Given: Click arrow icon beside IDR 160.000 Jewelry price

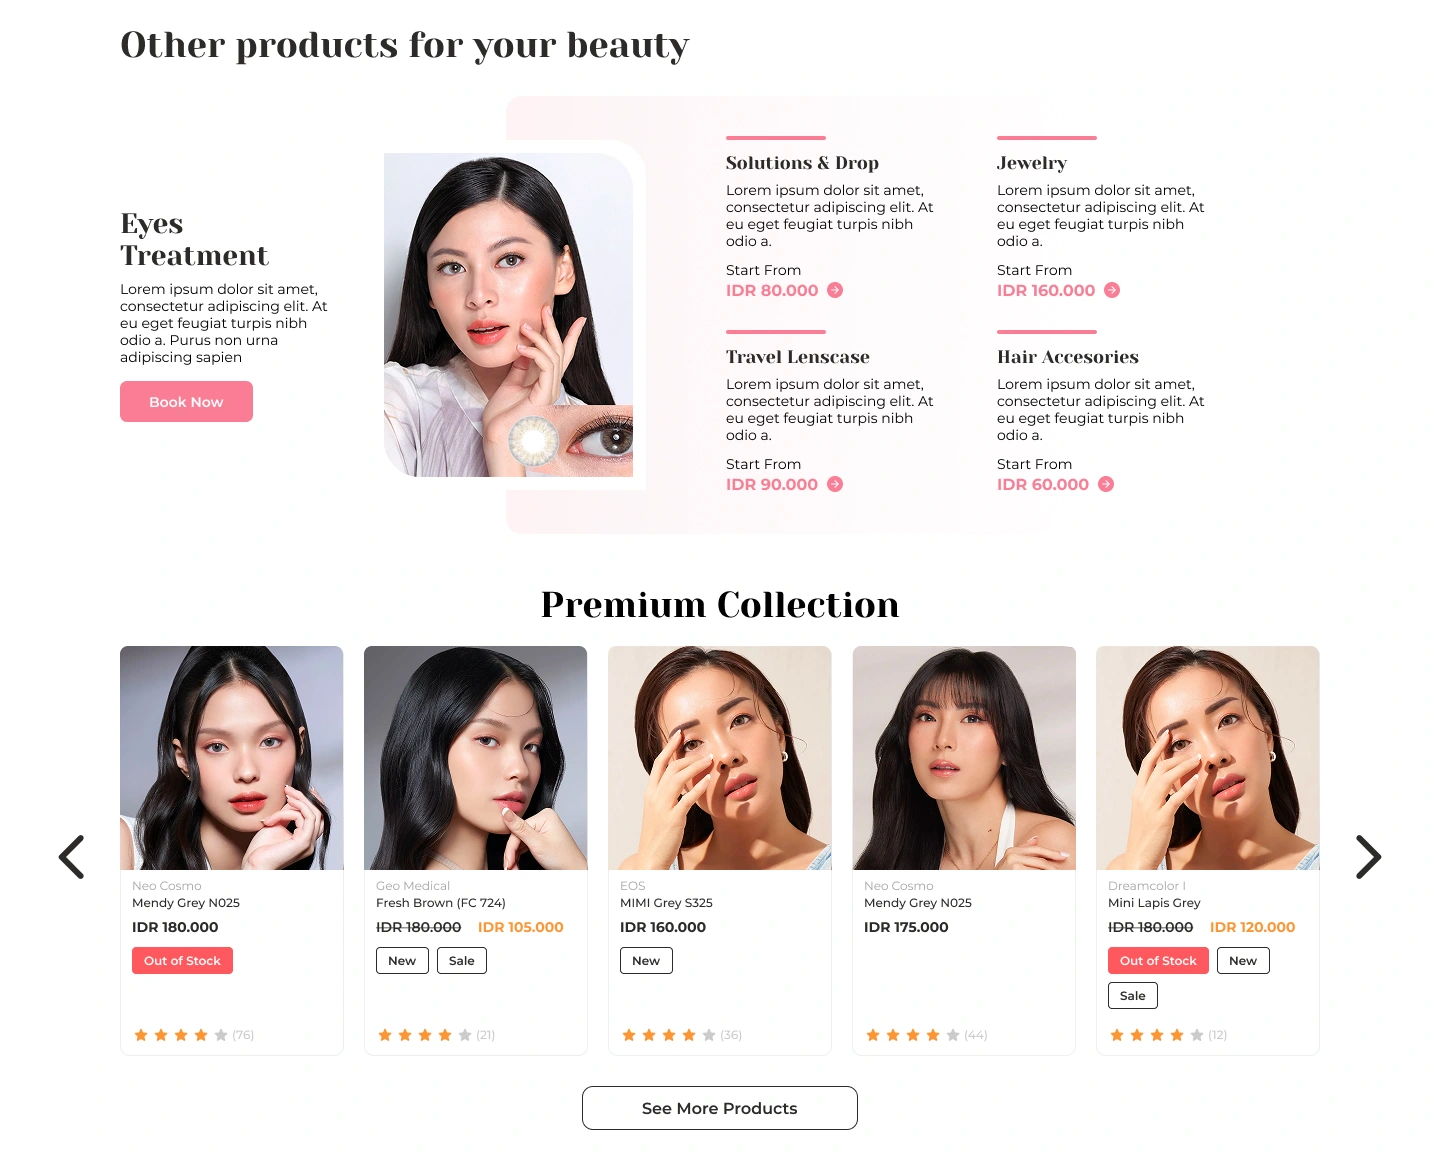Looking at the screenshot, I should point(1112,290).
